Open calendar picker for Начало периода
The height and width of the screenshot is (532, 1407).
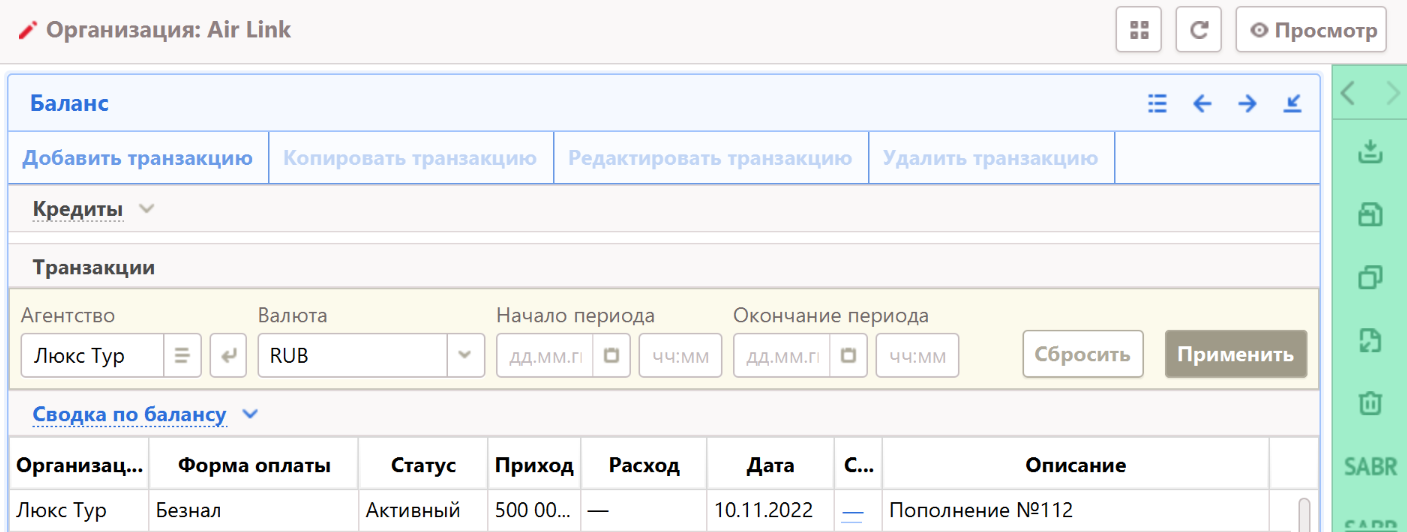(x=611, y=355)
